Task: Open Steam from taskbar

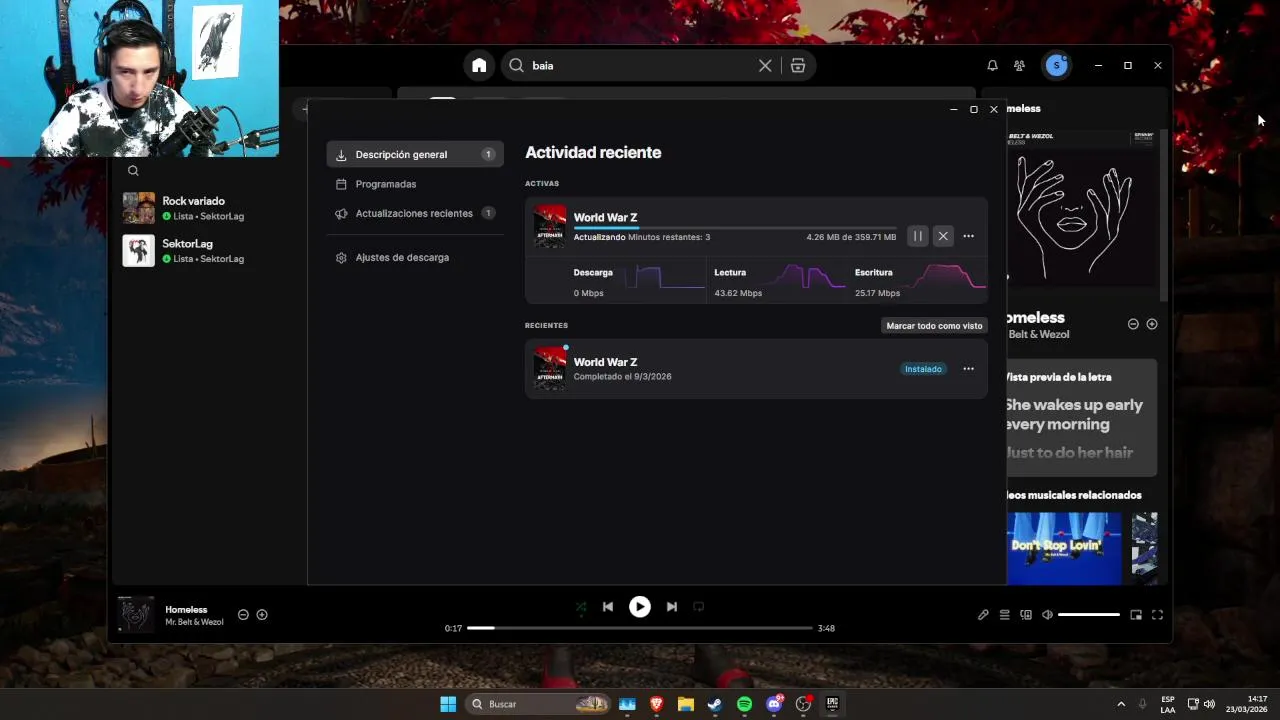Action: [x=714, y=704]
